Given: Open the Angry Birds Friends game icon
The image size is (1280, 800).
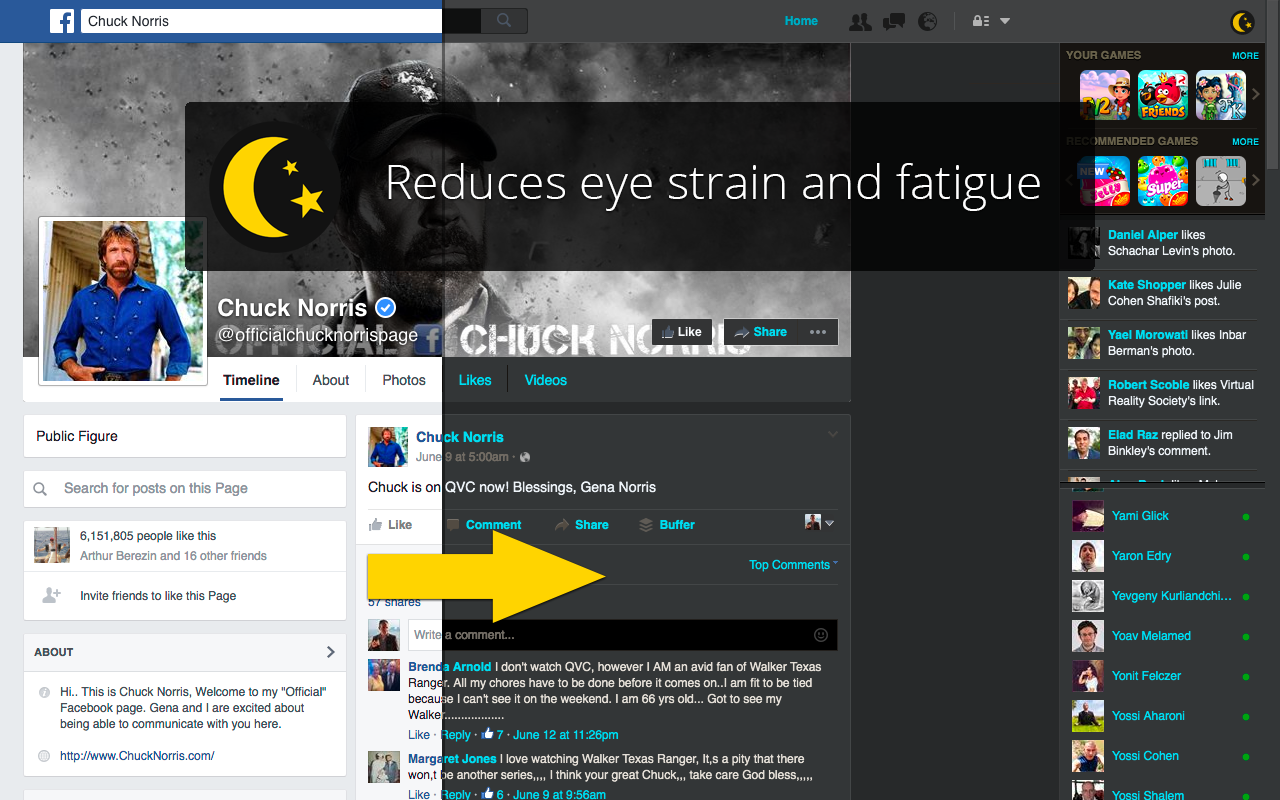Looking at the screenshot, I should (x=1163, y=95).
